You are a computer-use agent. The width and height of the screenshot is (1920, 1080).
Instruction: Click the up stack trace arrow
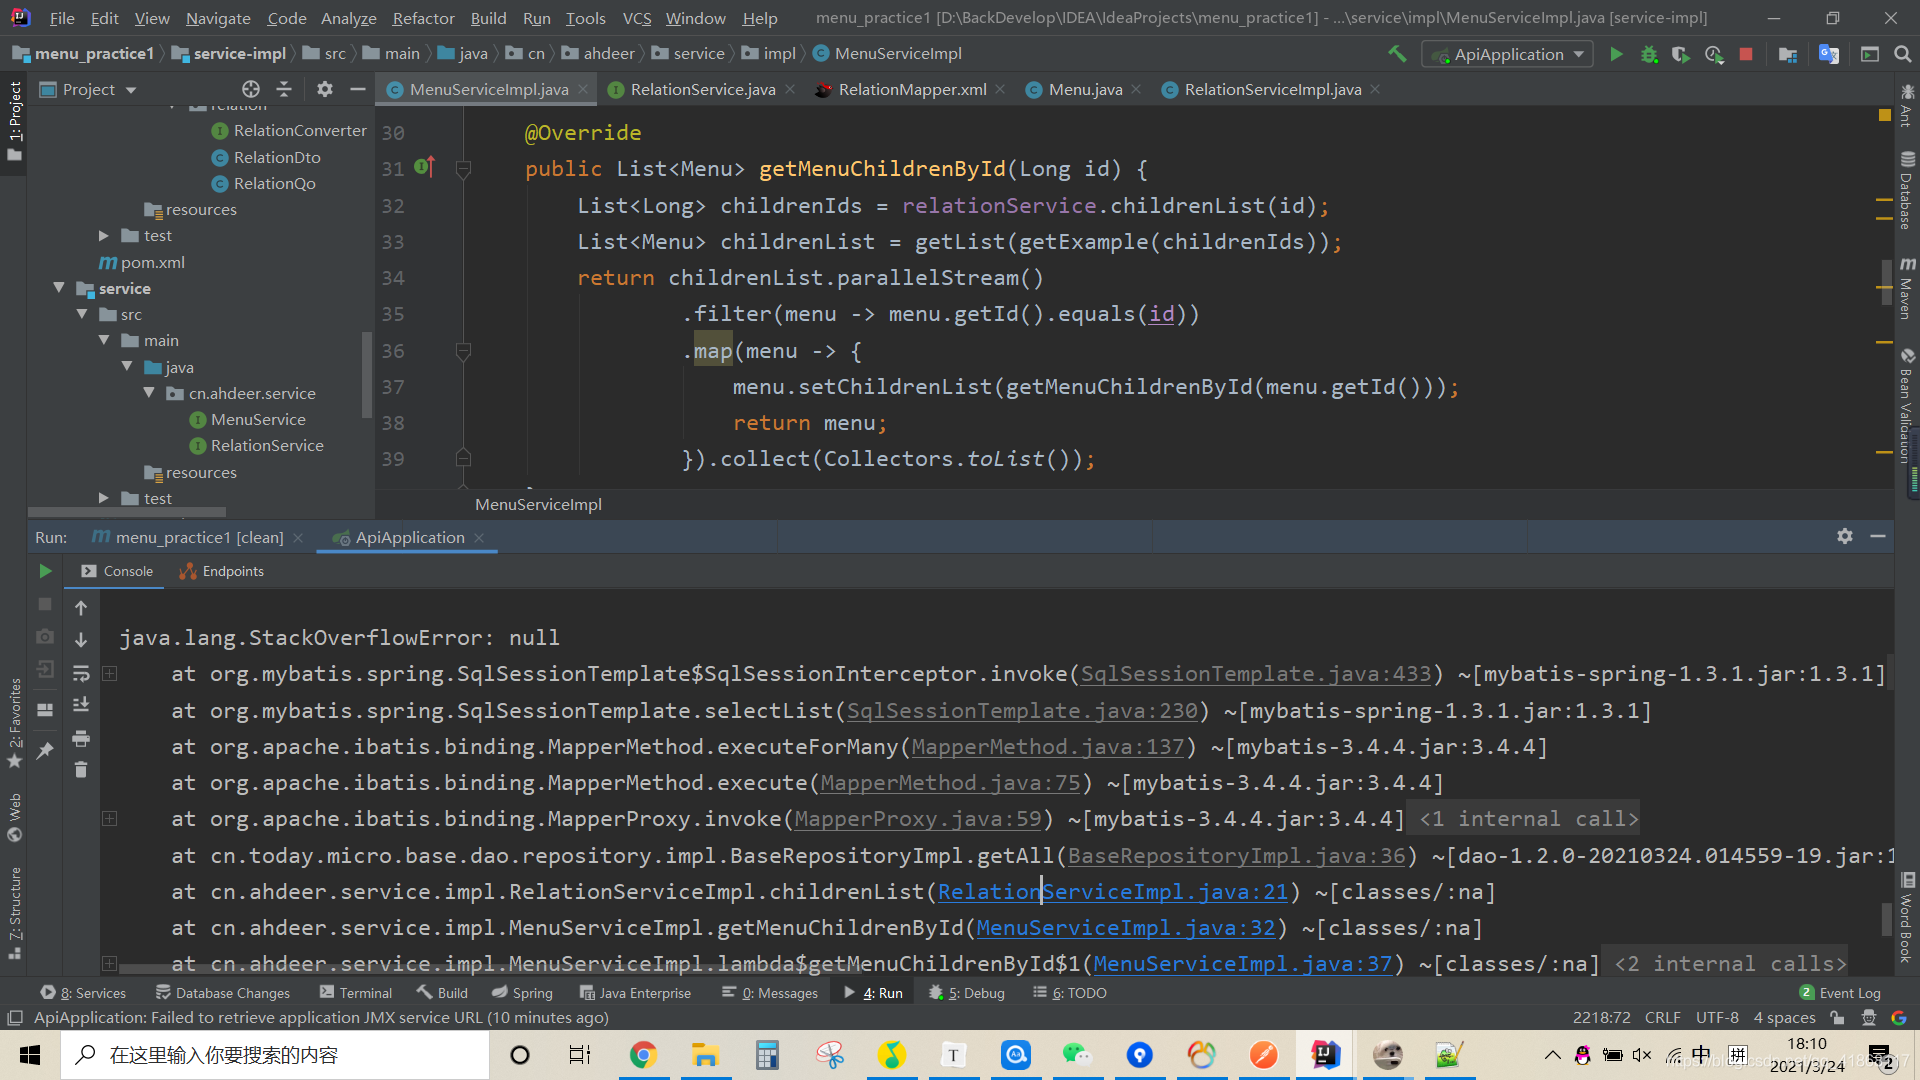81,608
